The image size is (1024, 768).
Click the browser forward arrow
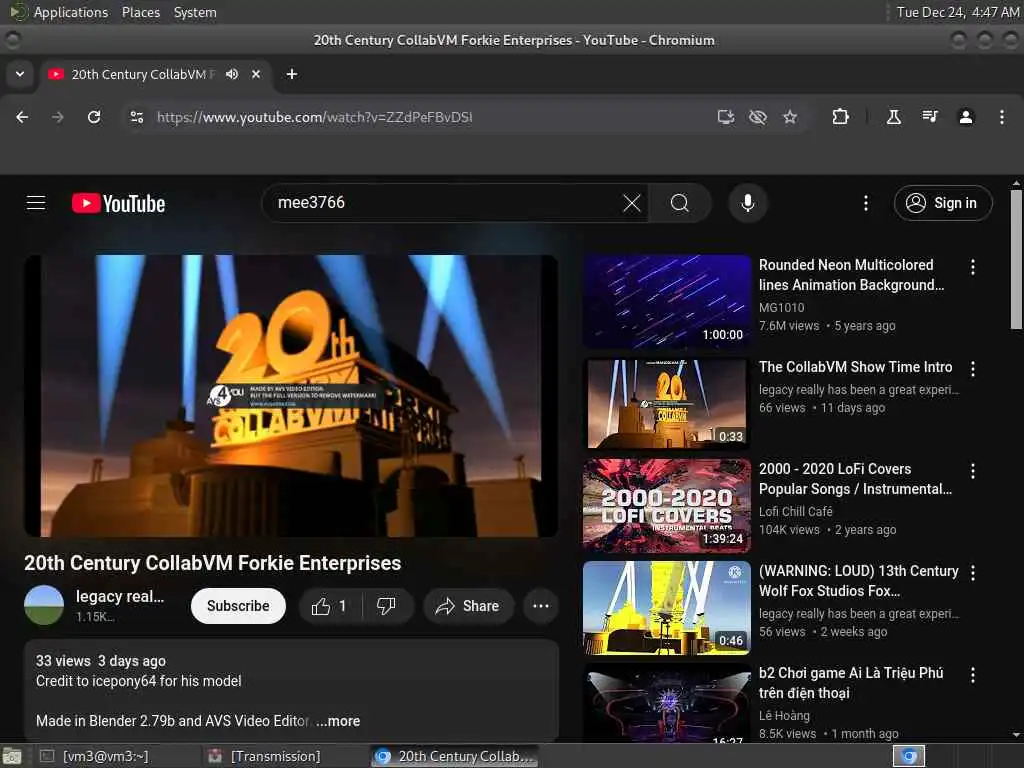tap(58, 117)
